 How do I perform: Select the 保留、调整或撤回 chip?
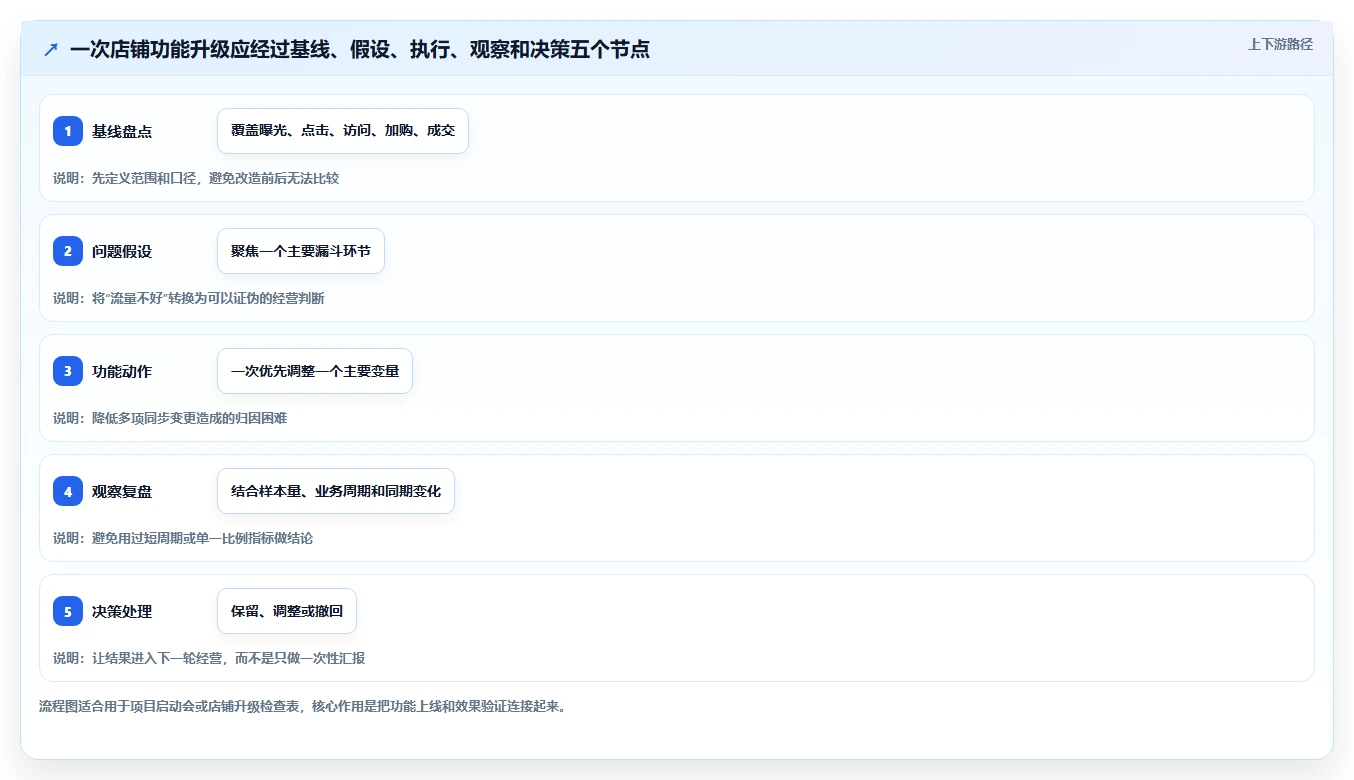coord(287,611)
